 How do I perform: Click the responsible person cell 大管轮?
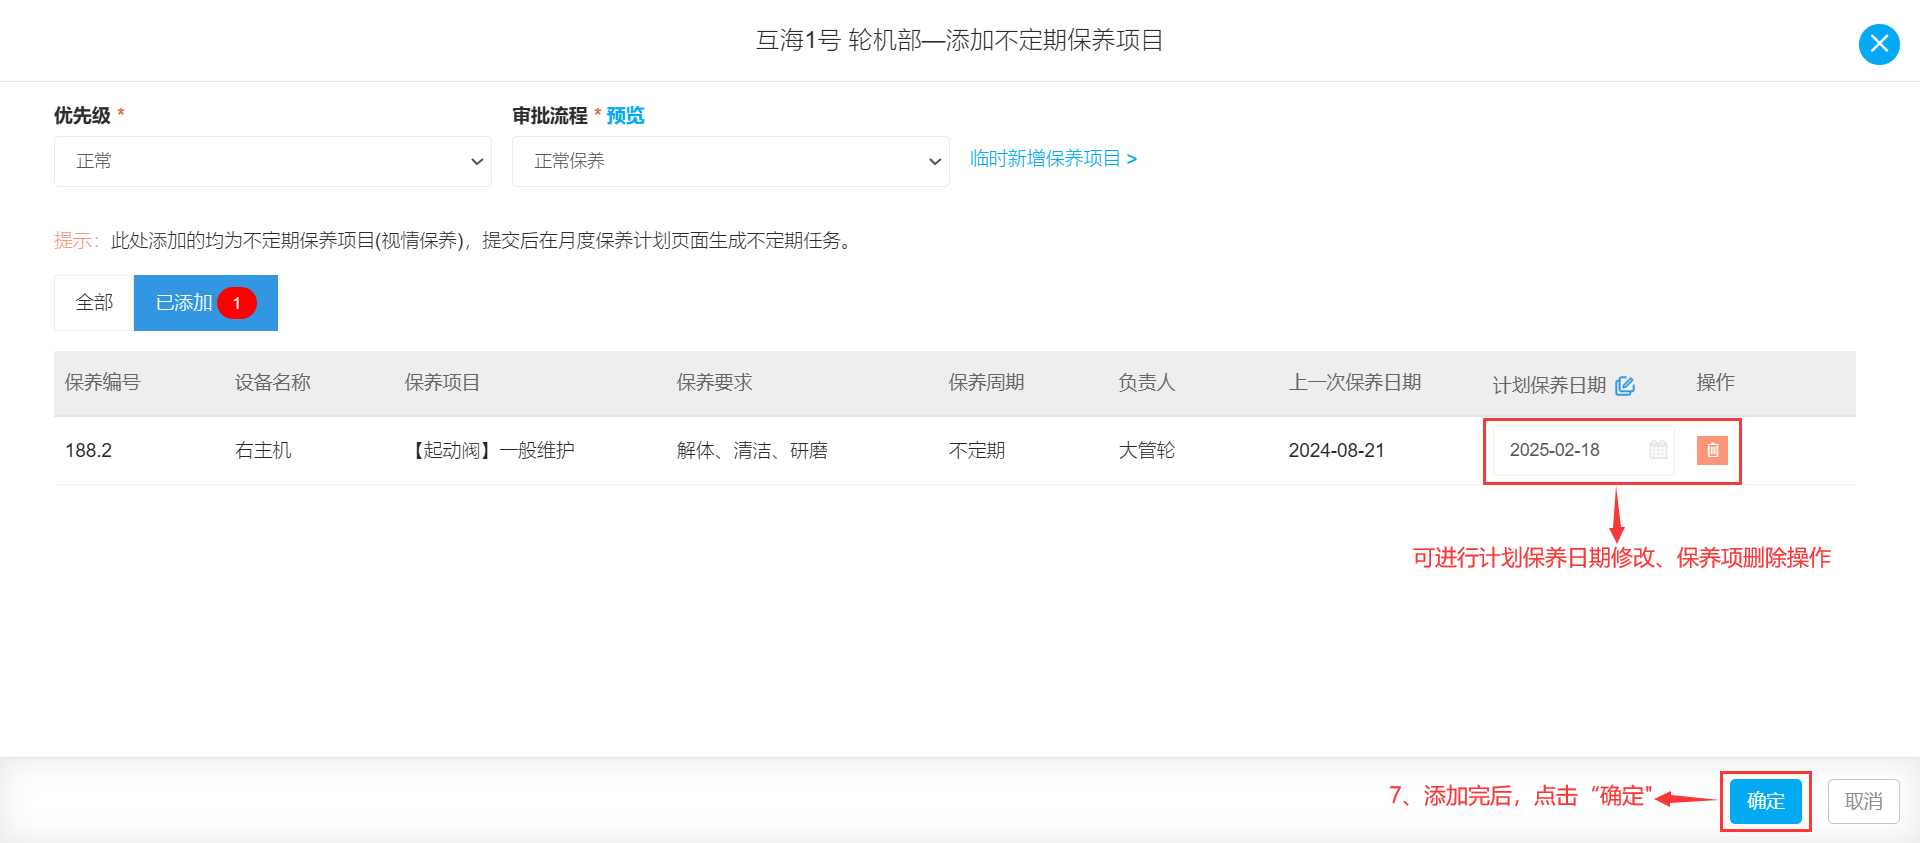click(x=1147, y=451)
